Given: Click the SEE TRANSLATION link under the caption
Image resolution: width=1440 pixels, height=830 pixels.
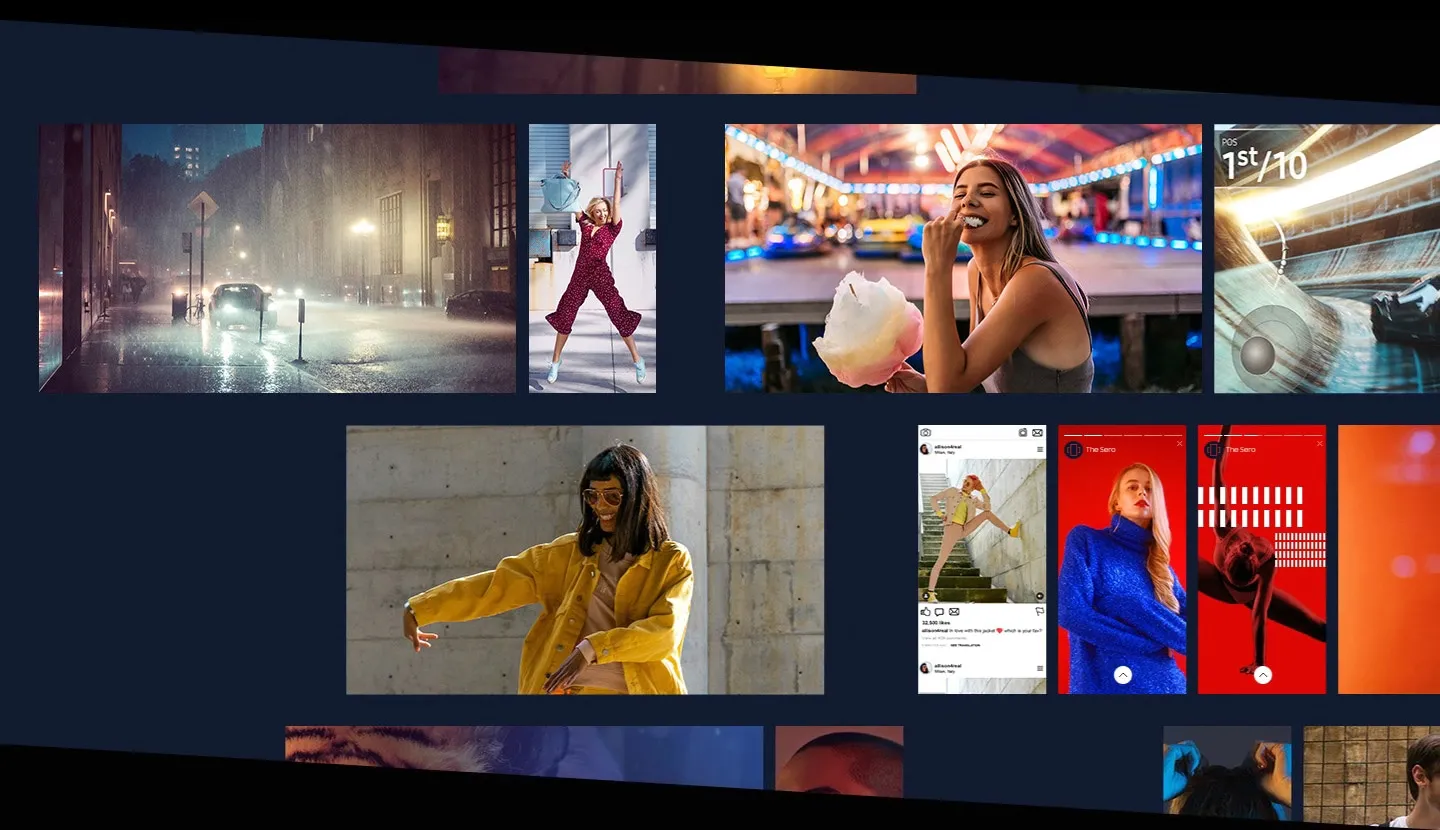Looking at the screenshot, I should 964,645.
